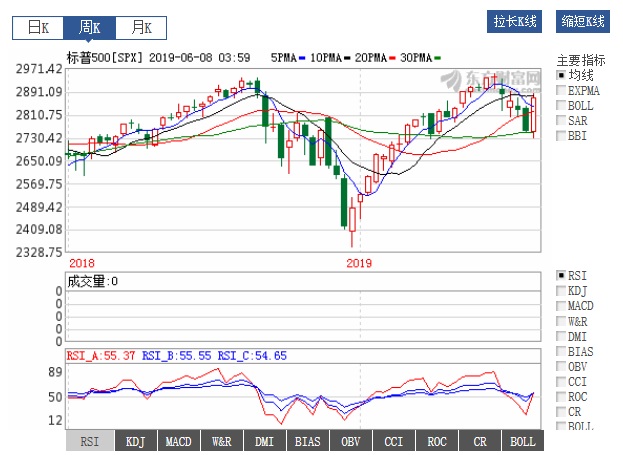Check the SAR main indicator option
This screenshot has height=455, width=623.
coord(562,121)
